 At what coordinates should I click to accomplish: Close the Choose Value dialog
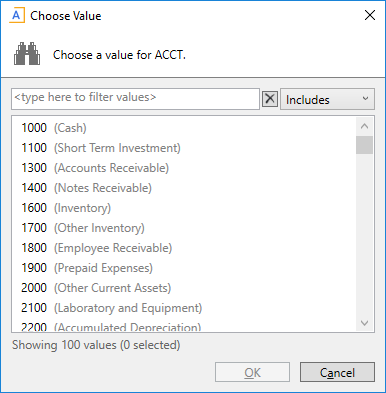370,15
